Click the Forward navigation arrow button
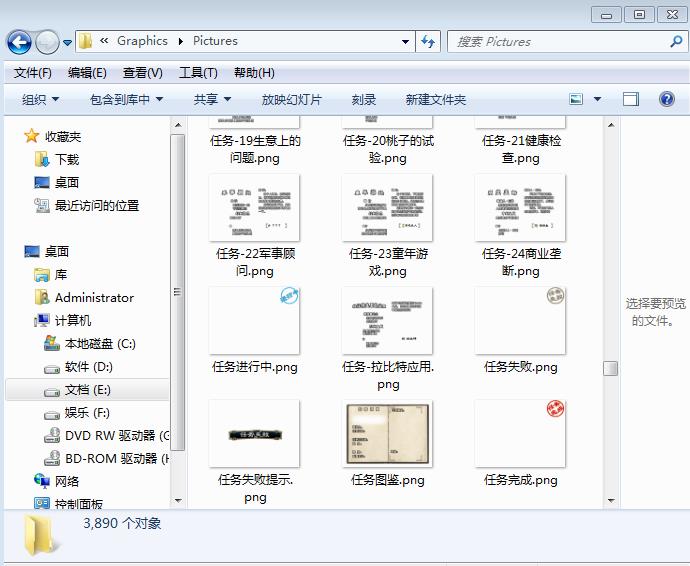The width and height of the screenshot is (690, 566). pyautogui.click(x=47, y=42)
